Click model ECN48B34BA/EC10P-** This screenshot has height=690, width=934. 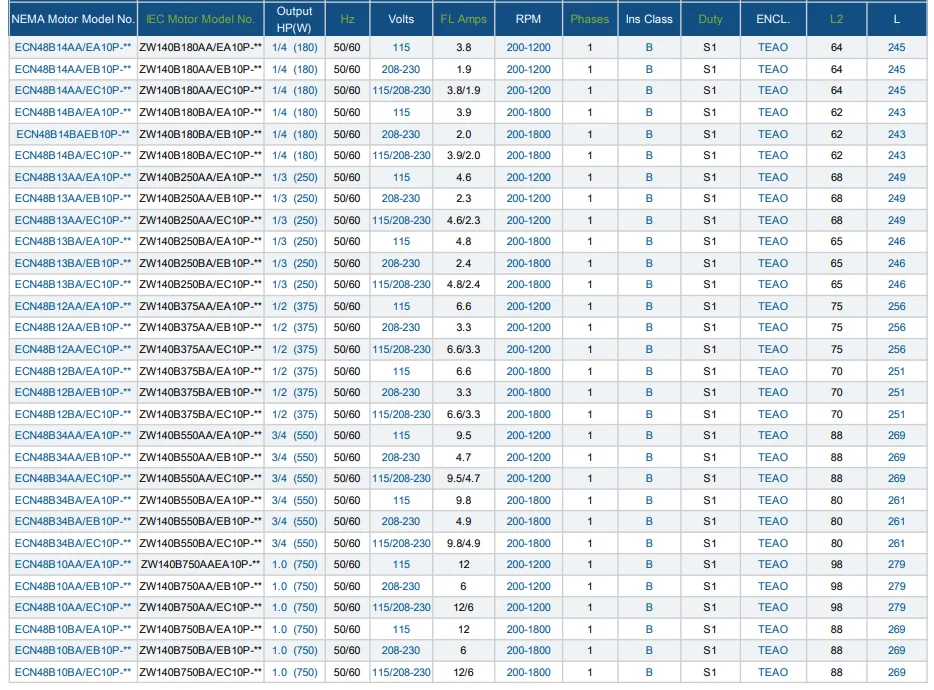click(x=73, y=543)
